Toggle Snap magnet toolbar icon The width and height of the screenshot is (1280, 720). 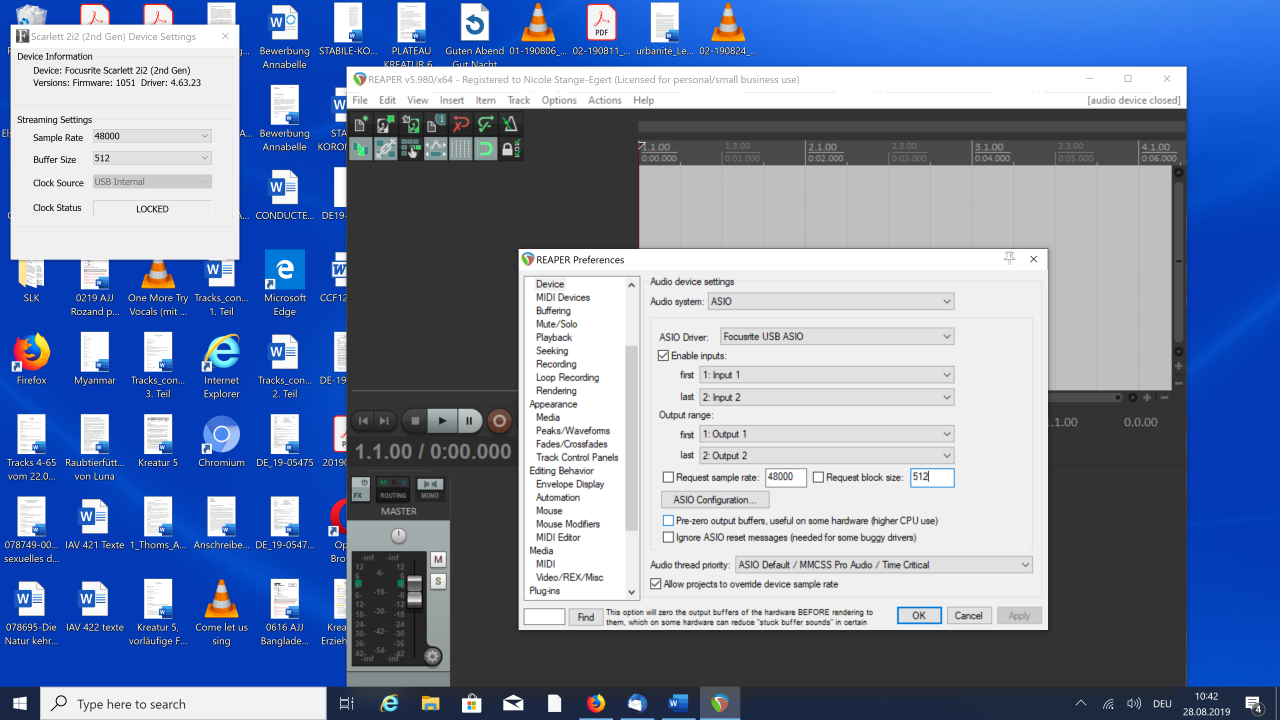(485, 149)
